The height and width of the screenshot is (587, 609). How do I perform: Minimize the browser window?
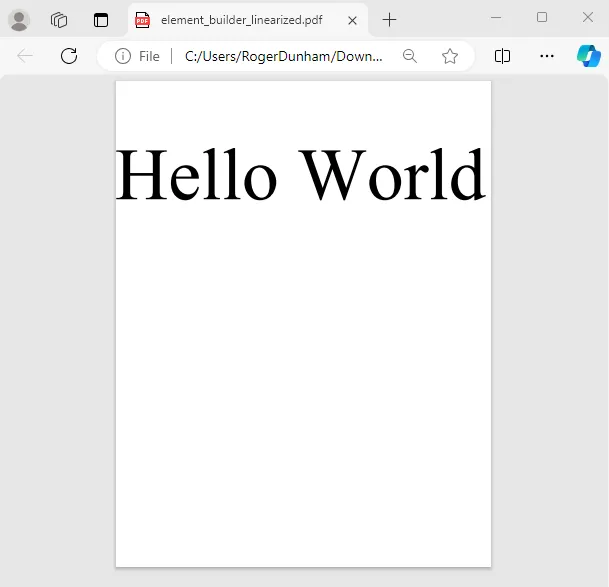click(x=496, y=18)
